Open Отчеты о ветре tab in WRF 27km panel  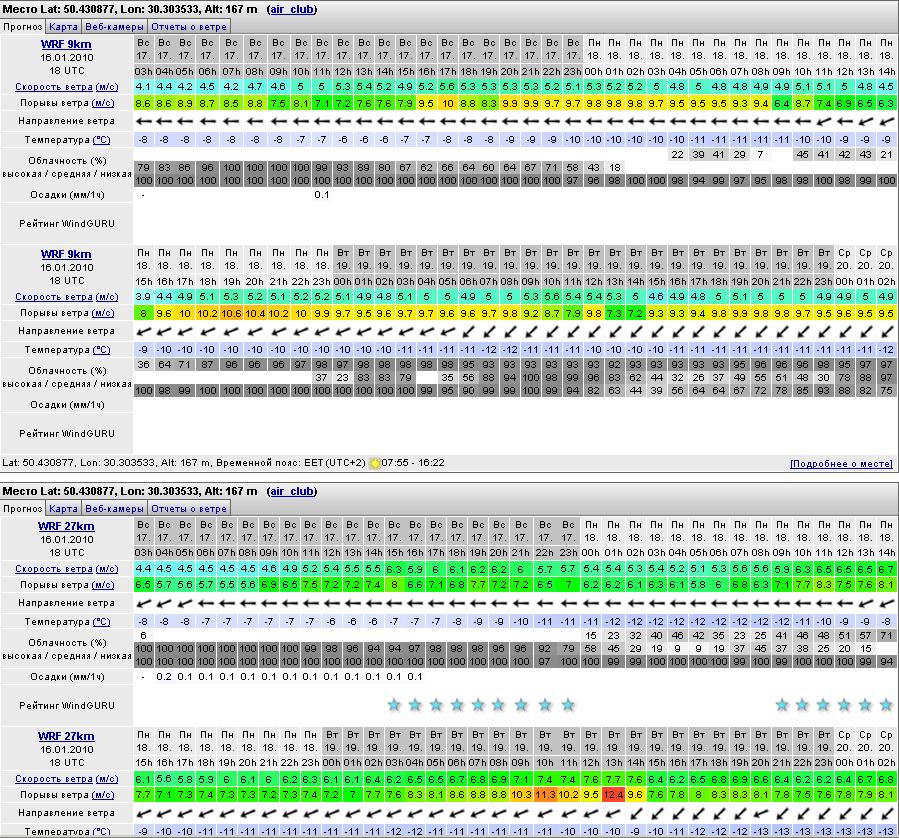[x=189, y=508]
